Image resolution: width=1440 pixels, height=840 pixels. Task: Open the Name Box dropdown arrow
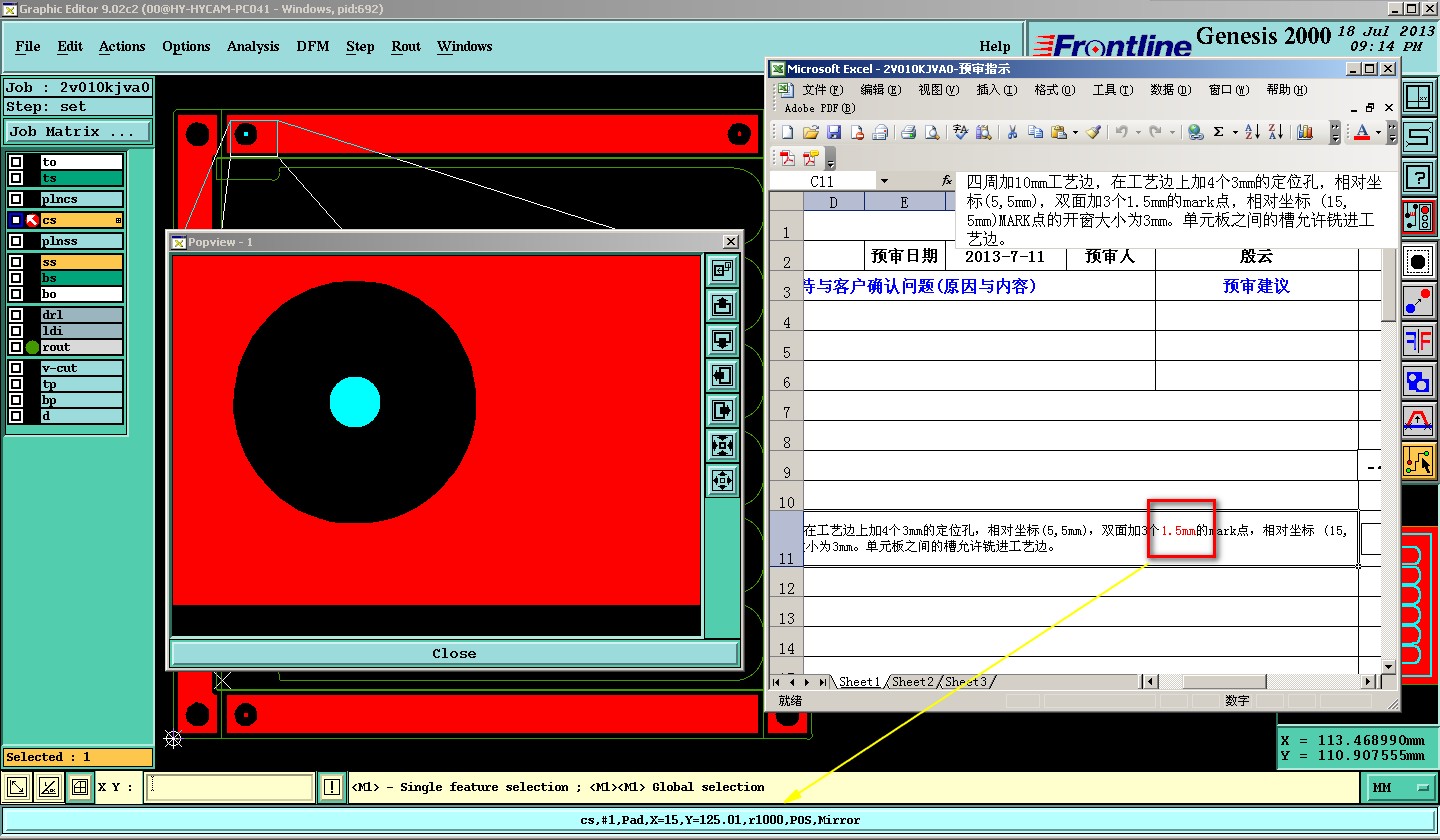pos(884,181)
